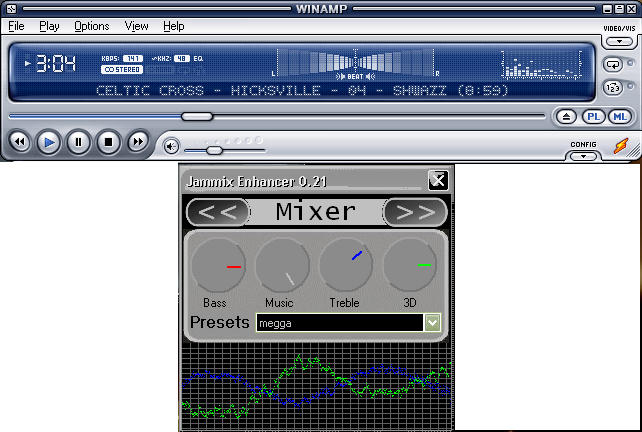This screenshot has width=642, height=432.
Task: Open the Presets dropdown arrow
Action: tap(432, 323)
